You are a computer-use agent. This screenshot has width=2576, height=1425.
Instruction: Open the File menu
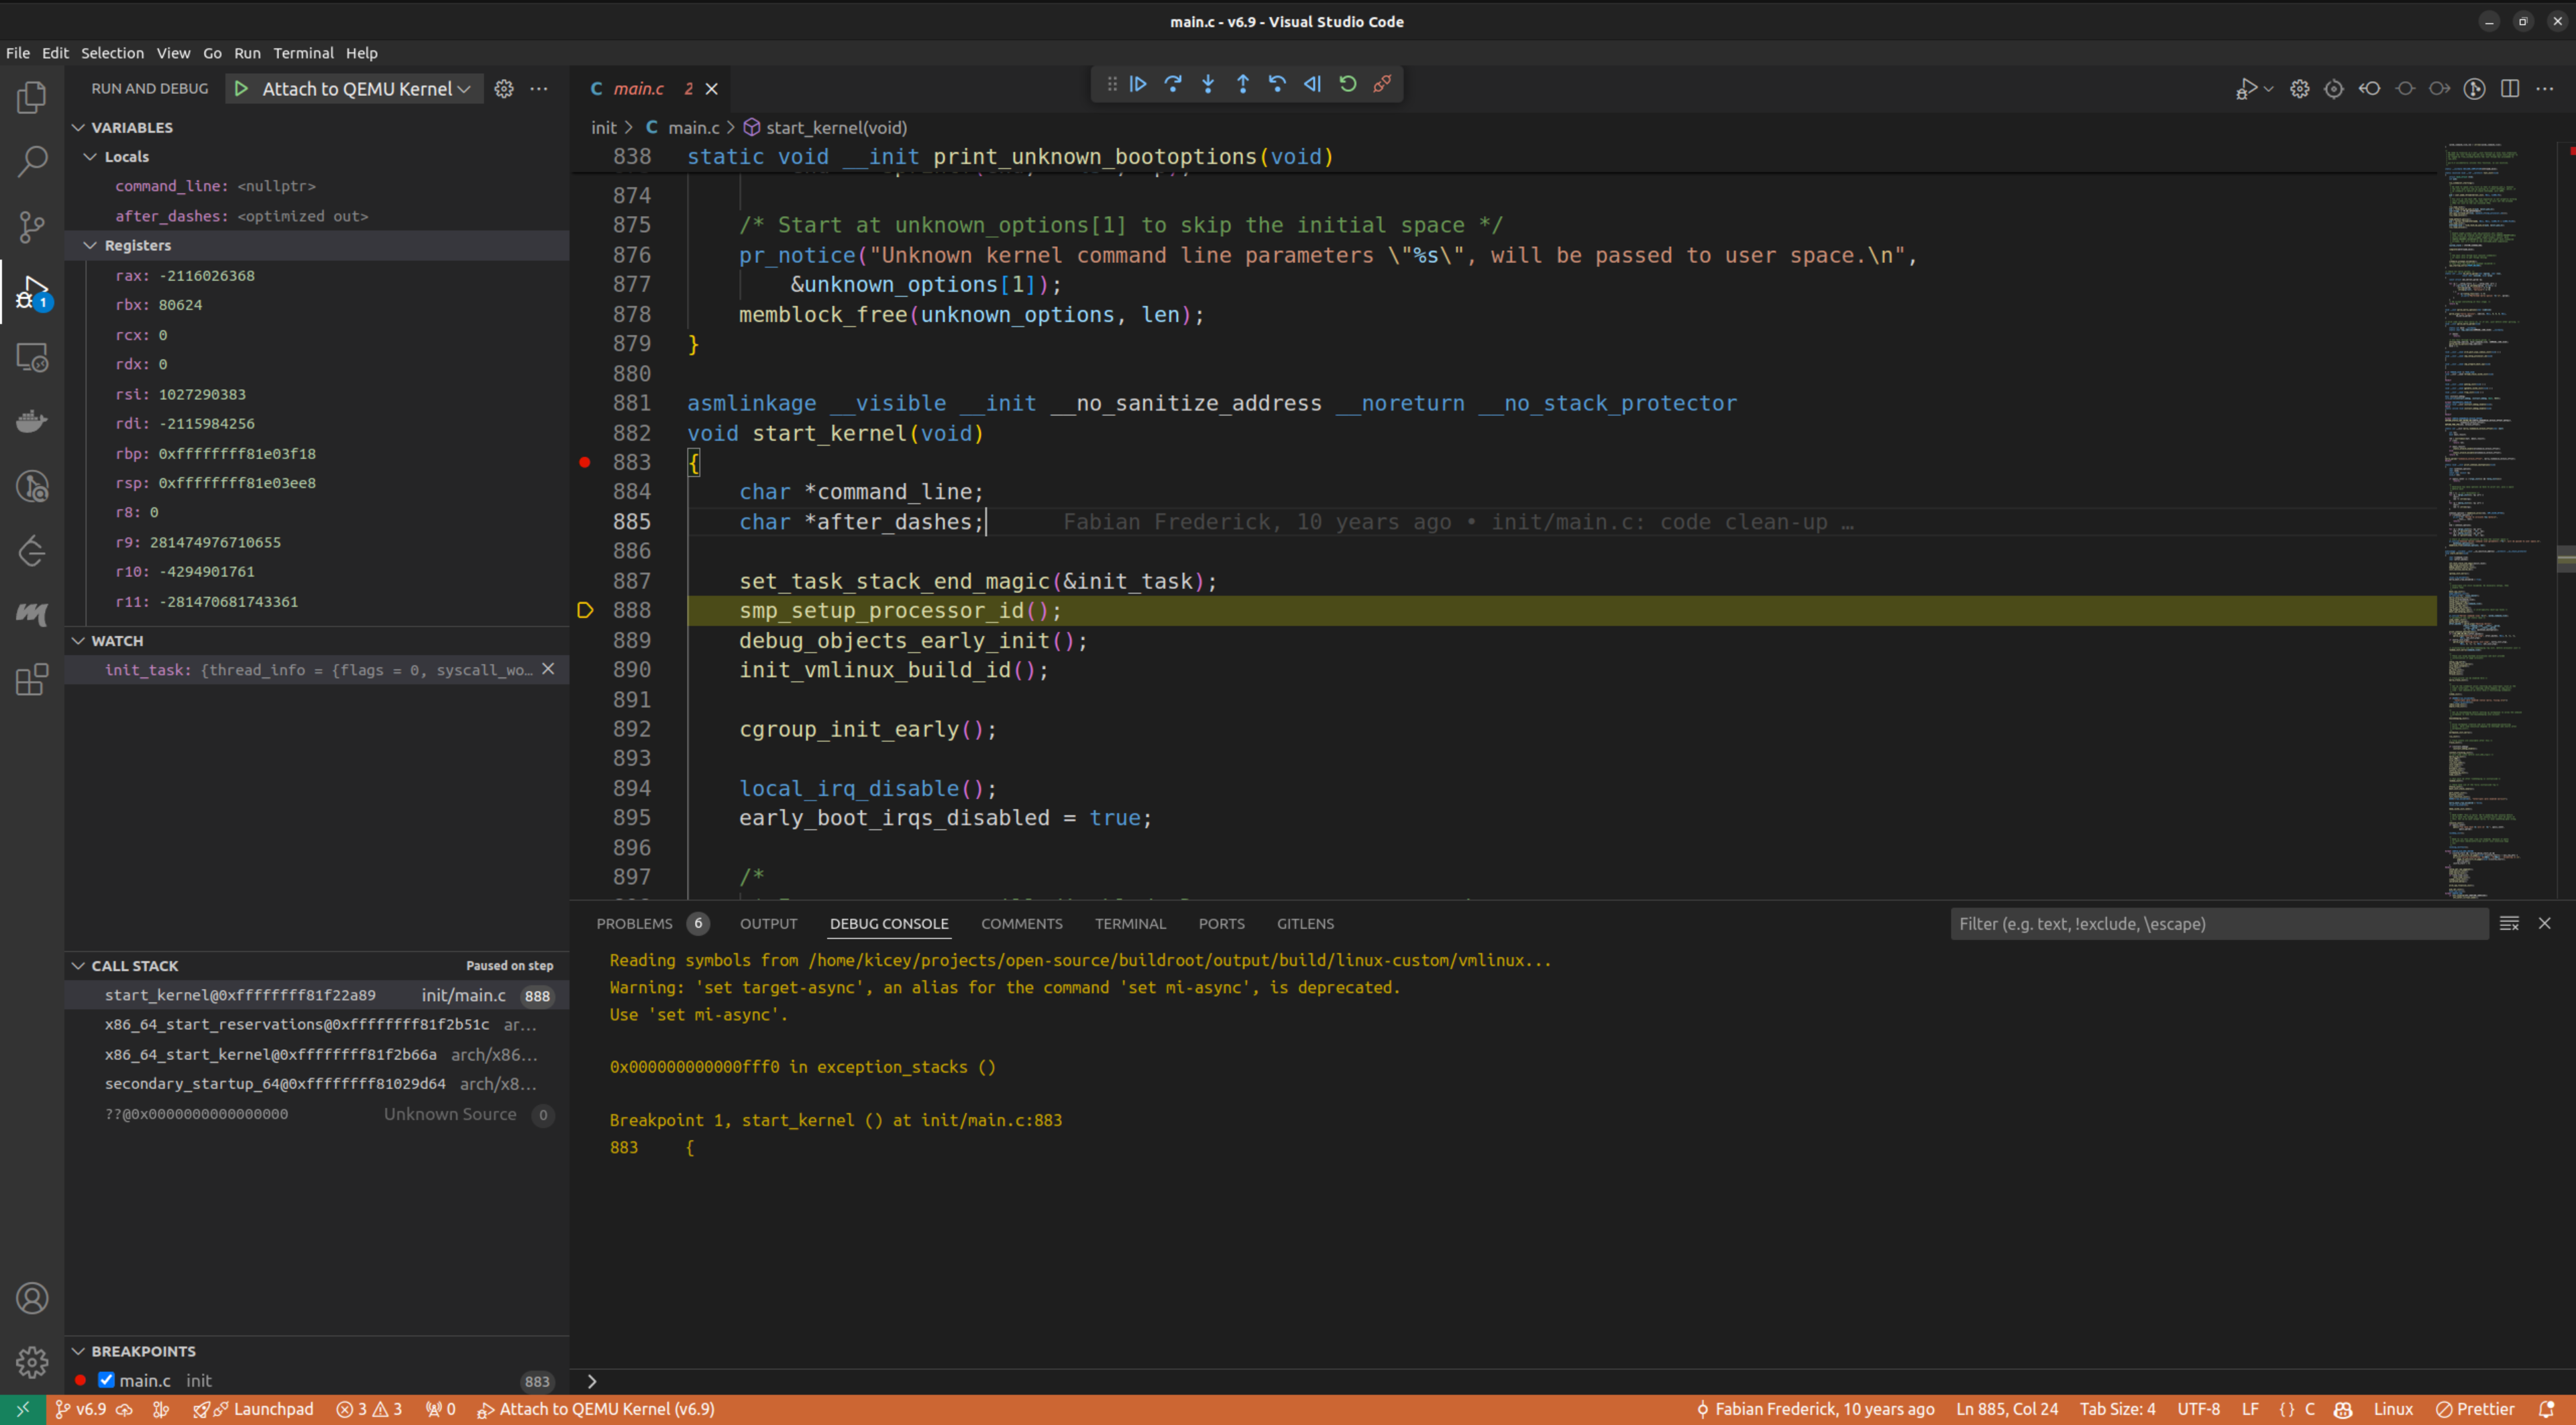pos(18,53)
